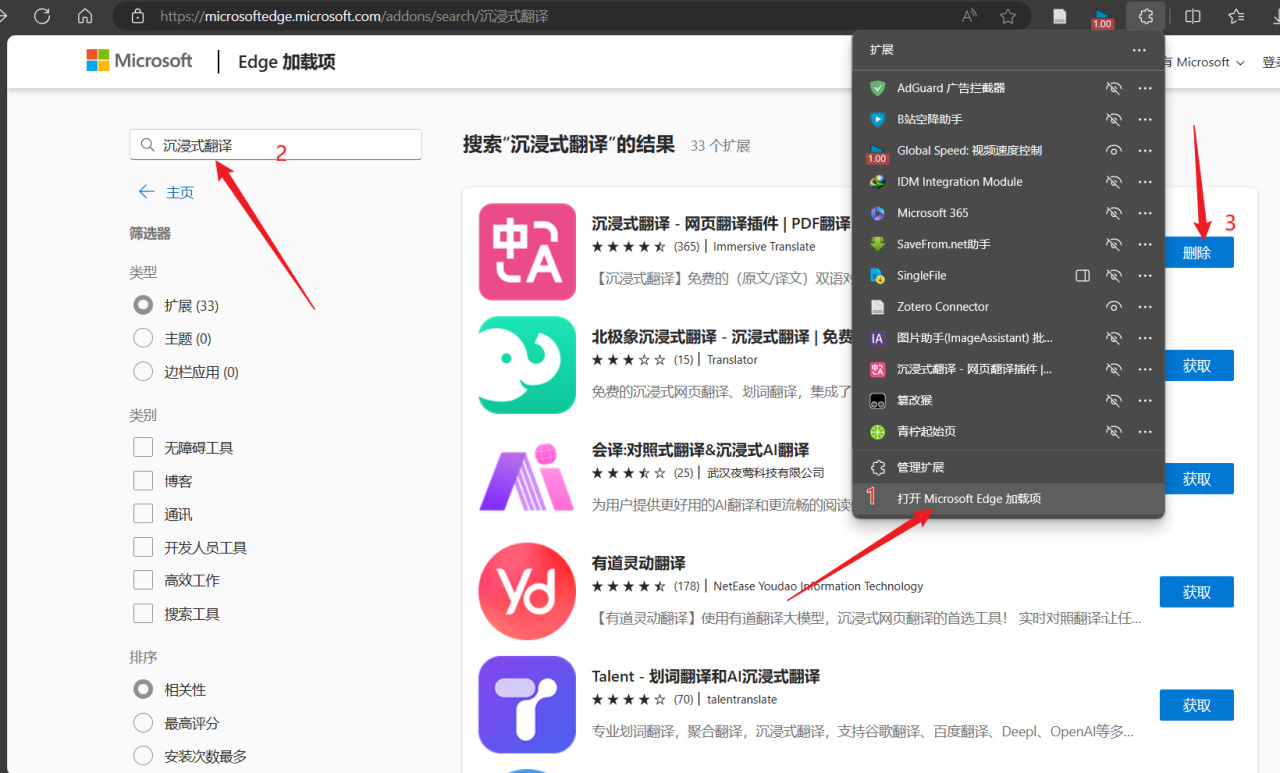This screenshot has height=773, width=1280.
Task: Add this page to favorites star
Action: coord(1008,16)
